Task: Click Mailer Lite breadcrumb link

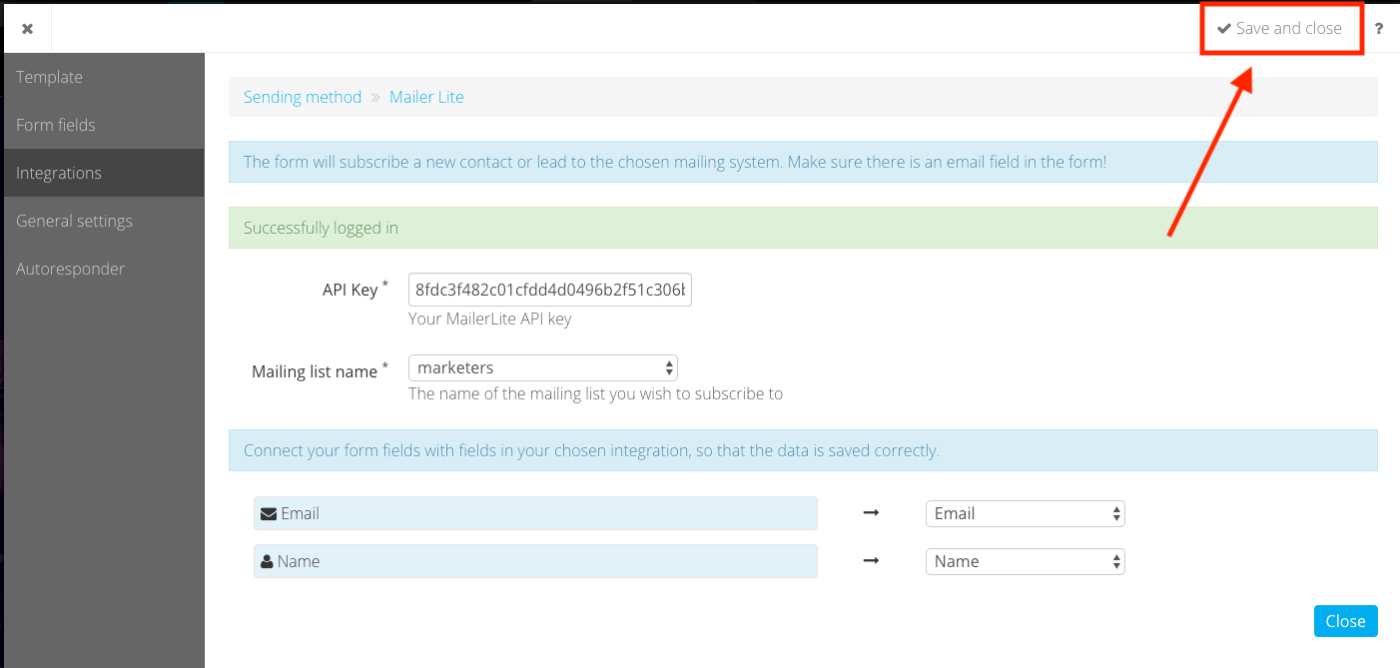Action: pyautogui.click(x=426, y=97)
